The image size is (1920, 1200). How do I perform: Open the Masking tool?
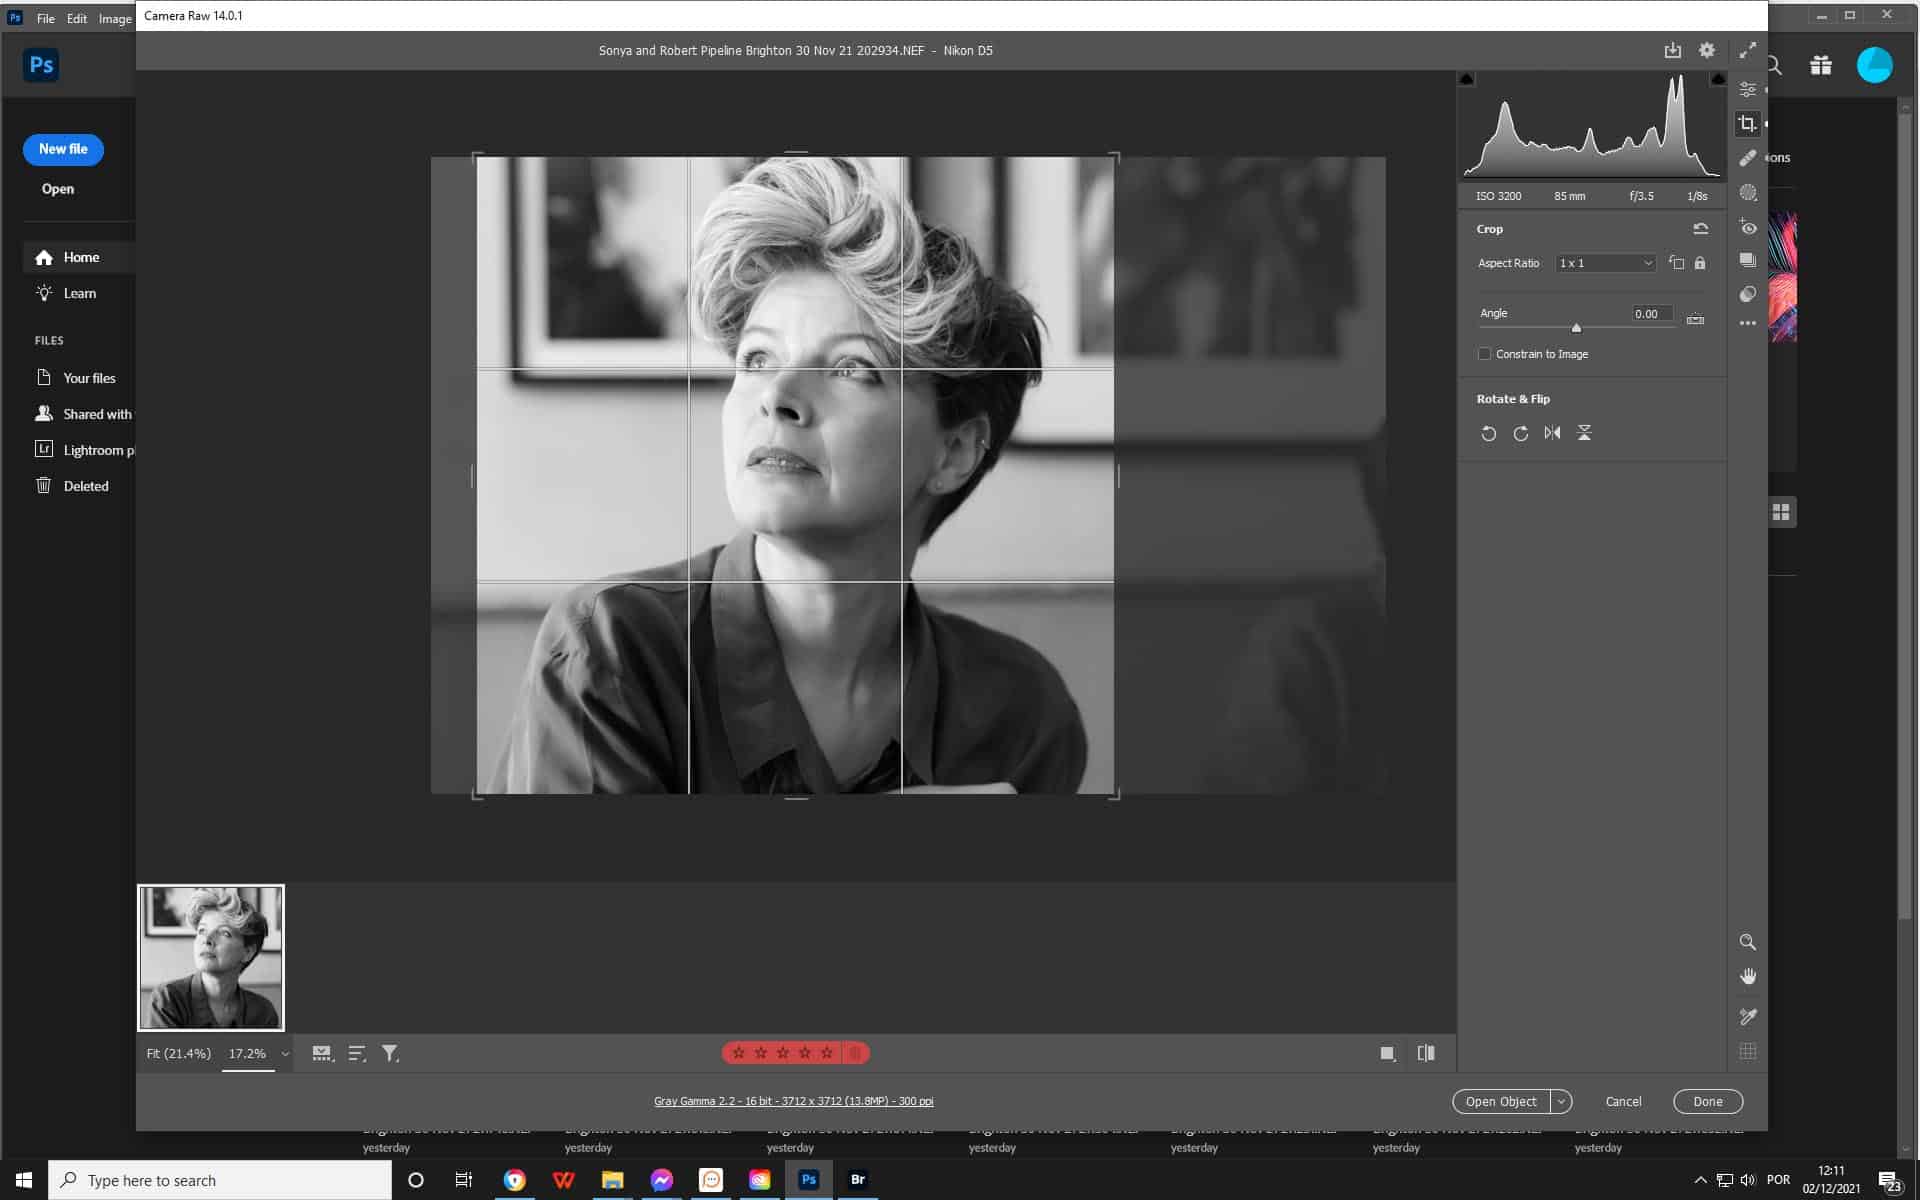point(1748,193)
